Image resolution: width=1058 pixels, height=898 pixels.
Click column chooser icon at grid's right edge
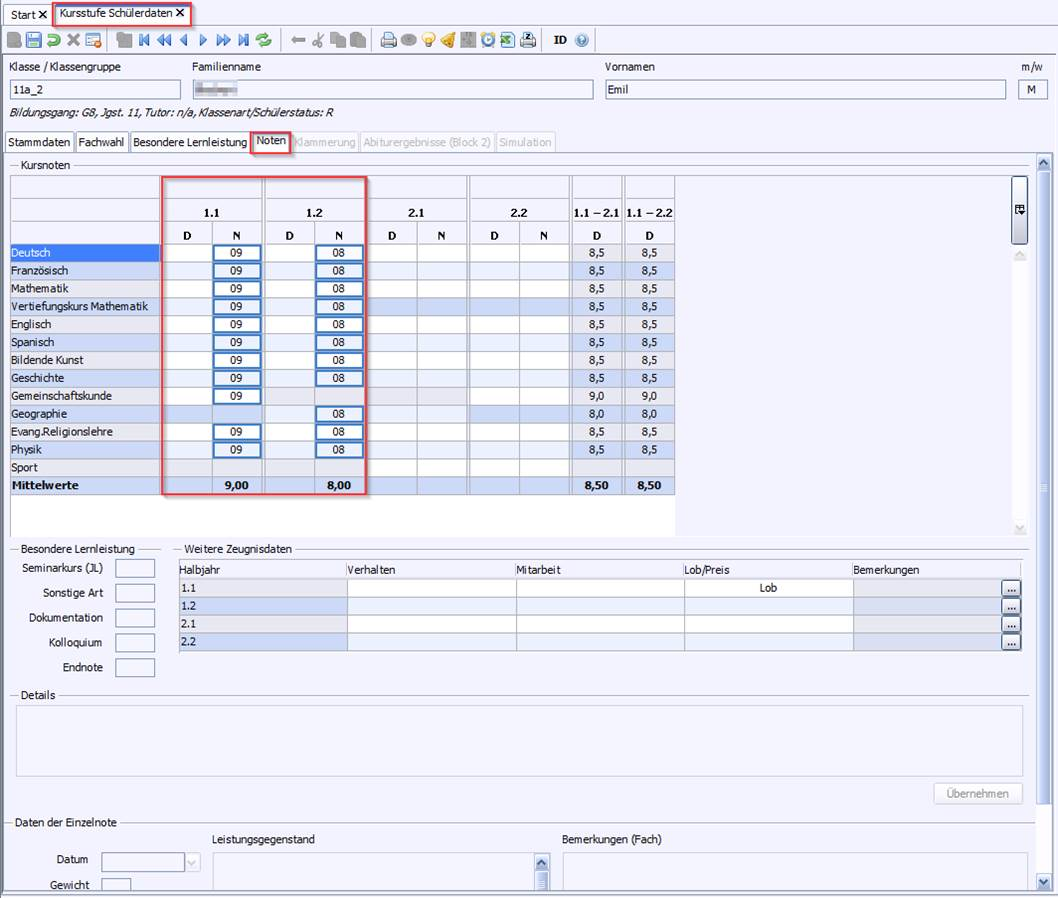coord(1019,210)
